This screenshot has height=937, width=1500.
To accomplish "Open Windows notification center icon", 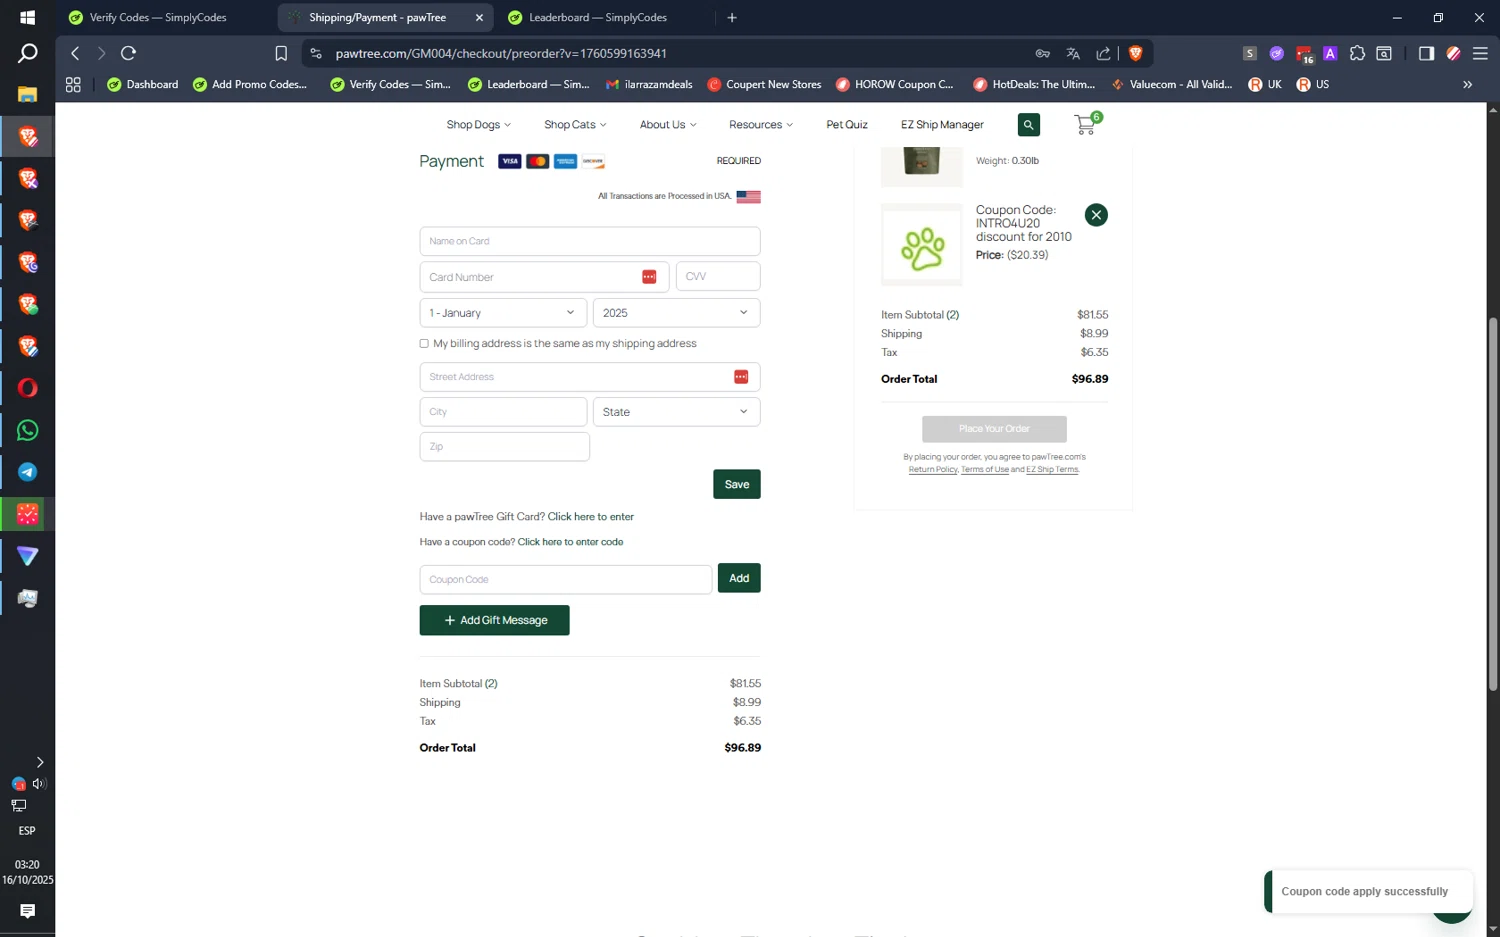I will [27, 911].
